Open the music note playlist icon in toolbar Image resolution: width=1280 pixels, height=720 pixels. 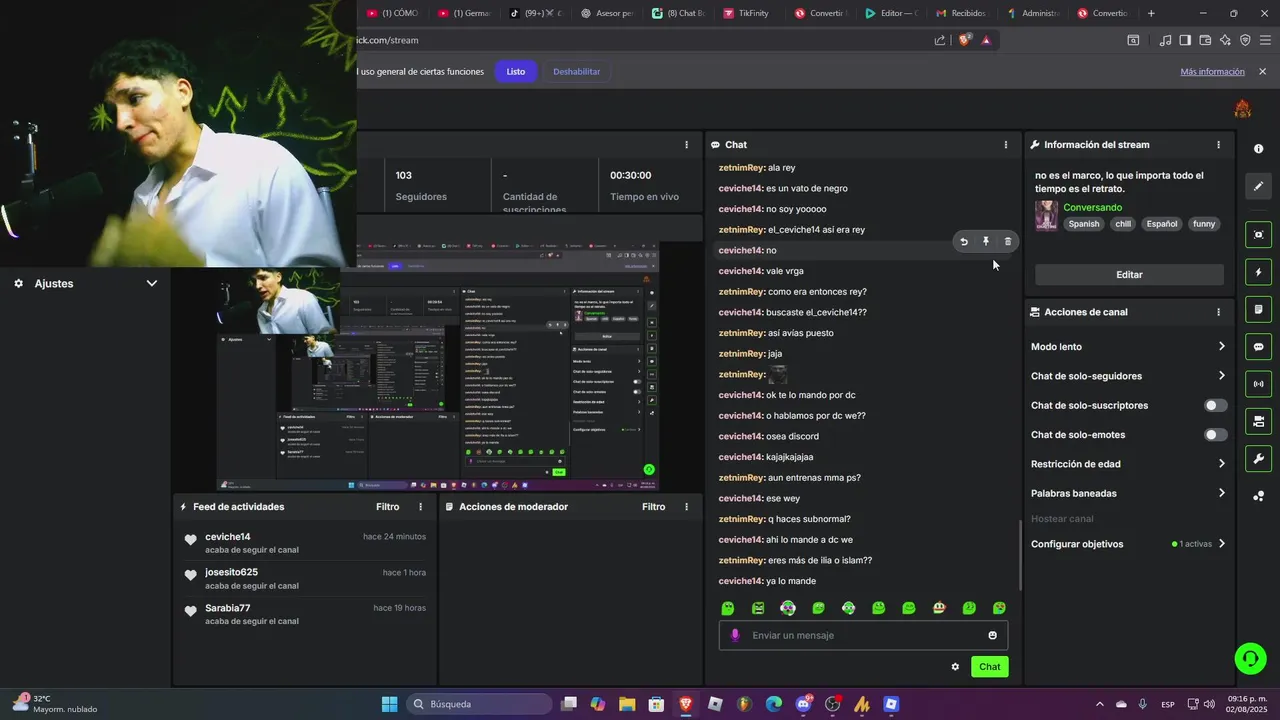[1165, 40]
